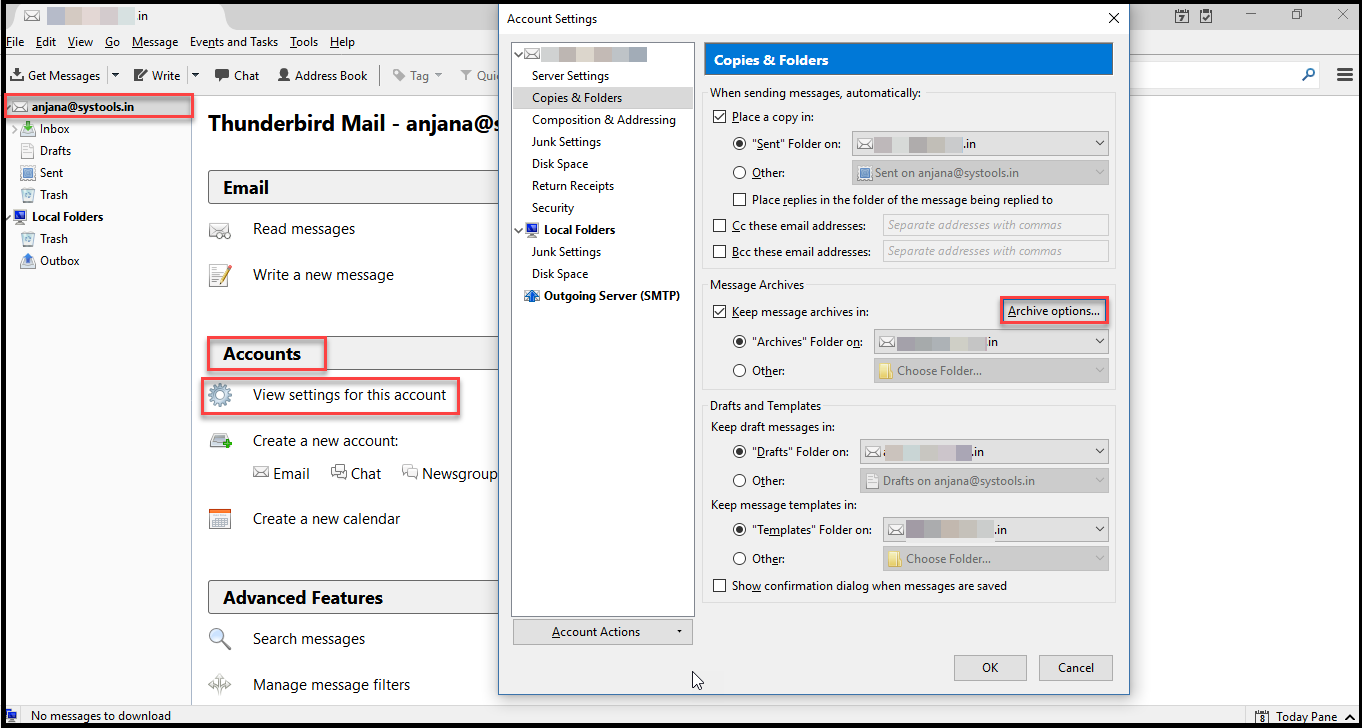Open Get Messages dropdown arrow
This screenshot has height=728, width=1362.
click(115, 76)
